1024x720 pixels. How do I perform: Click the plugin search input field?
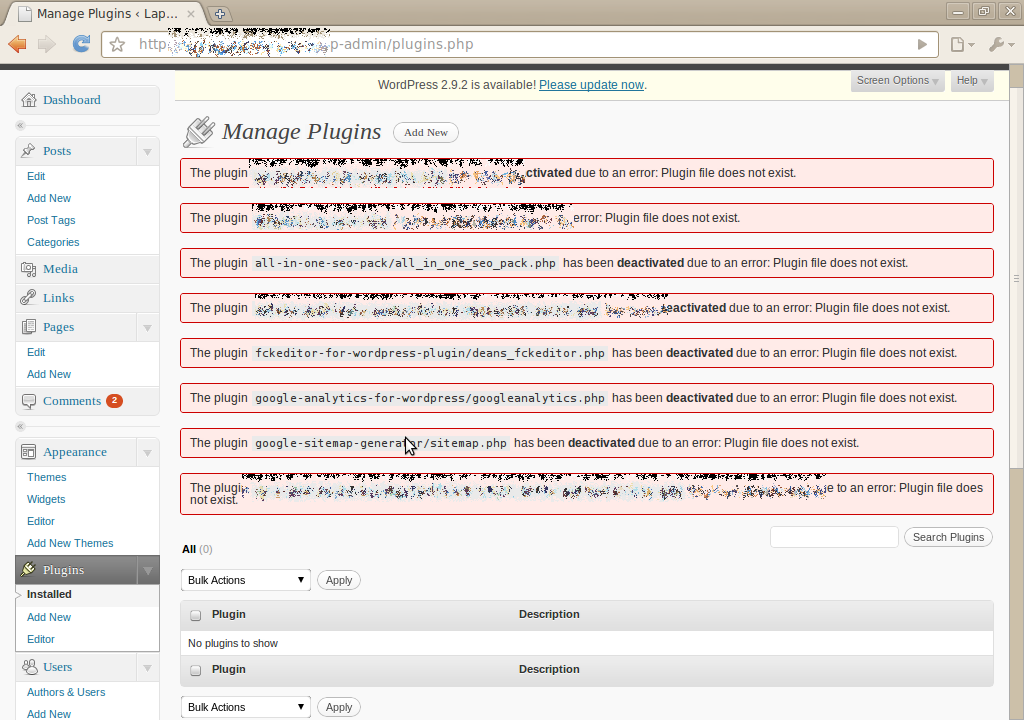pos(834,537)
